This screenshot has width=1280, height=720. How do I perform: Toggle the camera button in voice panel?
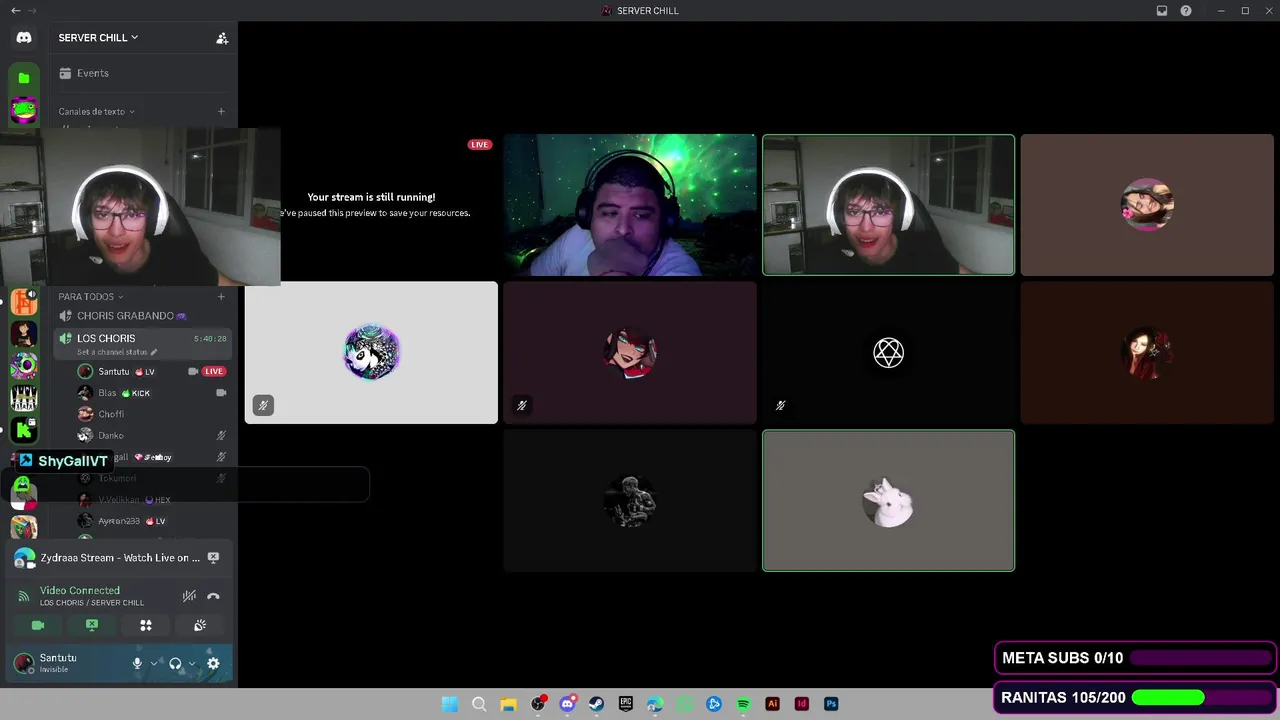38,625
